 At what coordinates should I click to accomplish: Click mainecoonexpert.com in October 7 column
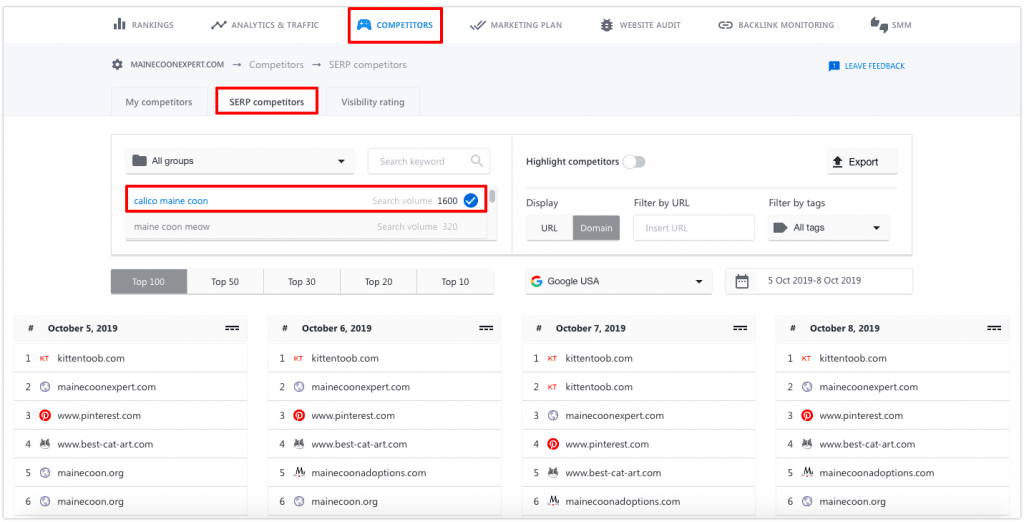pos(615,416)
